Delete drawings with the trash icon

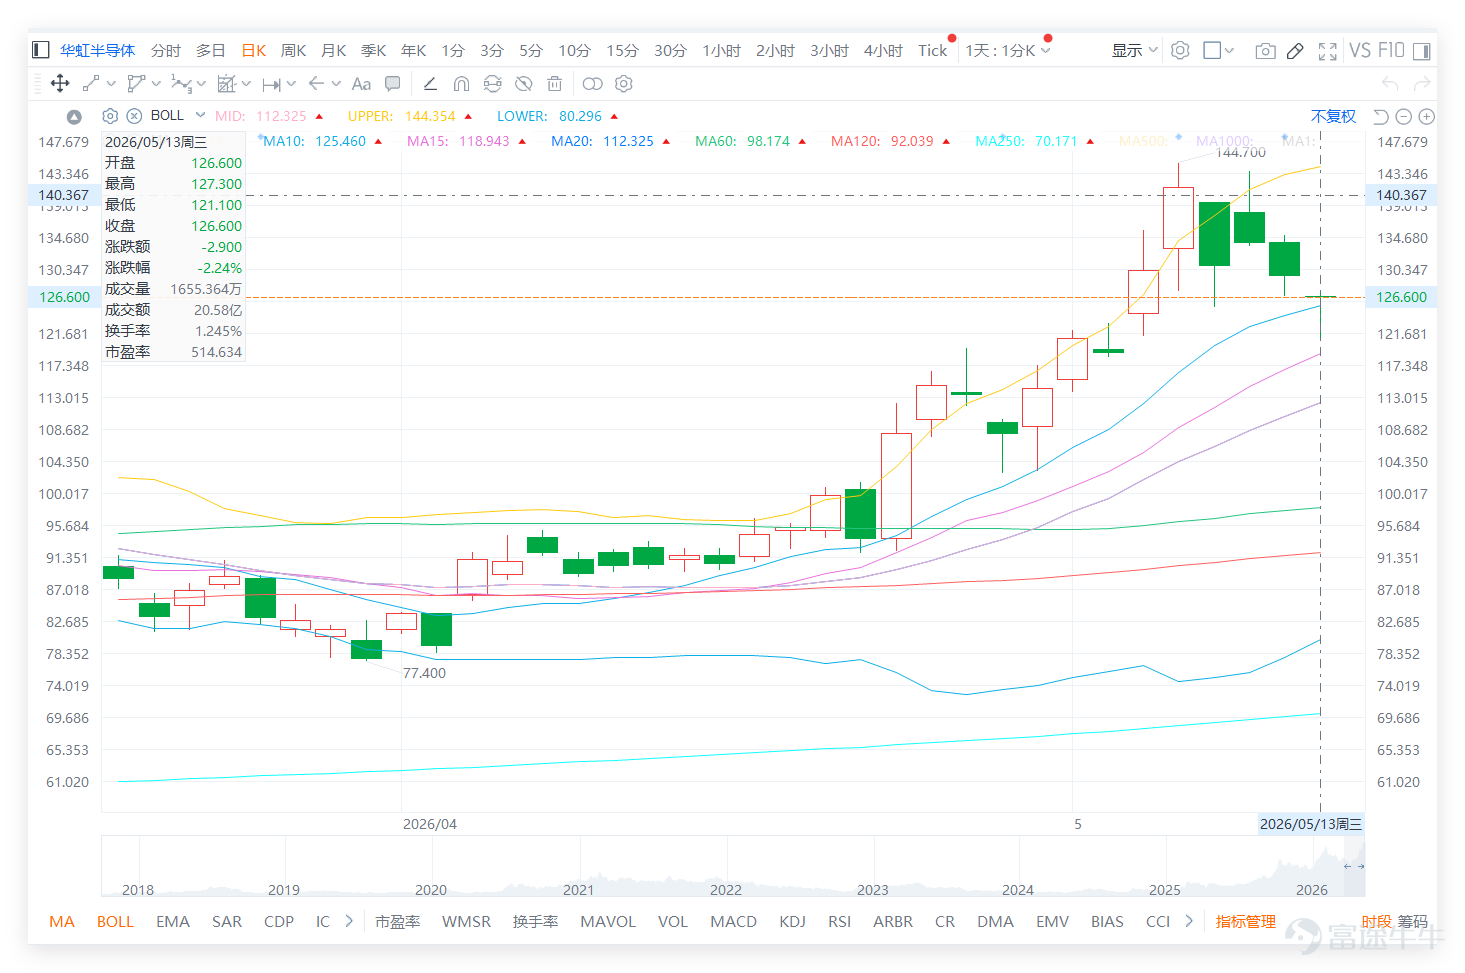coord(554,83)
